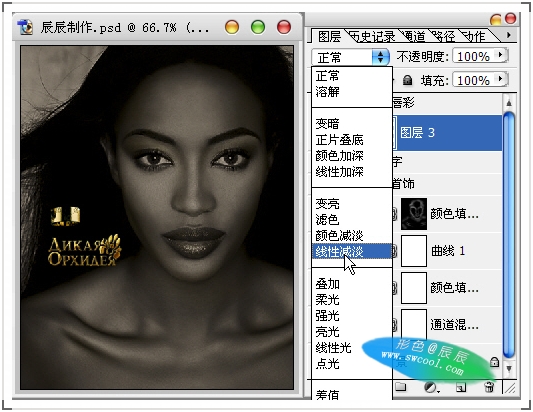The image size is (533, 412).
Task: Click the dark face mask thumbnail of 颜色填...
Action: pyautogui.click(x=414, y=214)
